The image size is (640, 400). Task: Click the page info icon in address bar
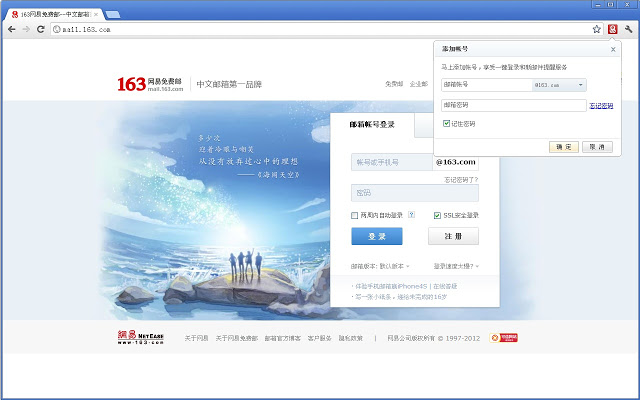point(57,29)
